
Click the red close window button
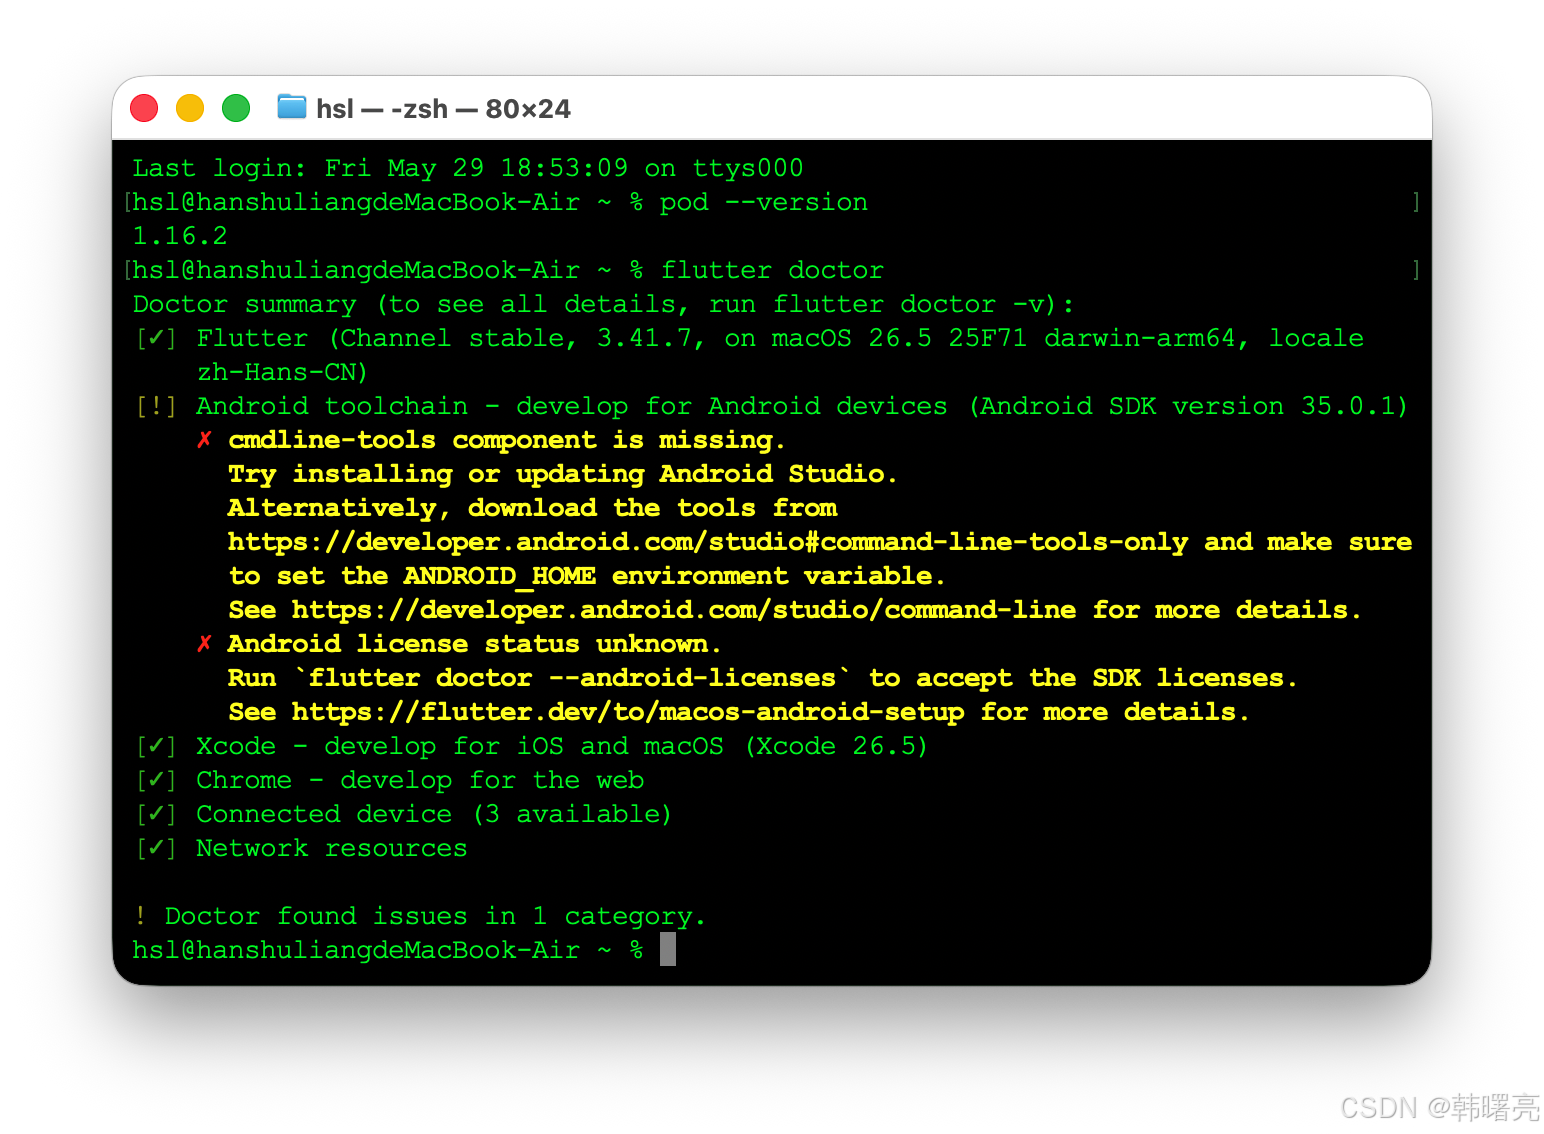pyautogui.click(x=144, y=108)
